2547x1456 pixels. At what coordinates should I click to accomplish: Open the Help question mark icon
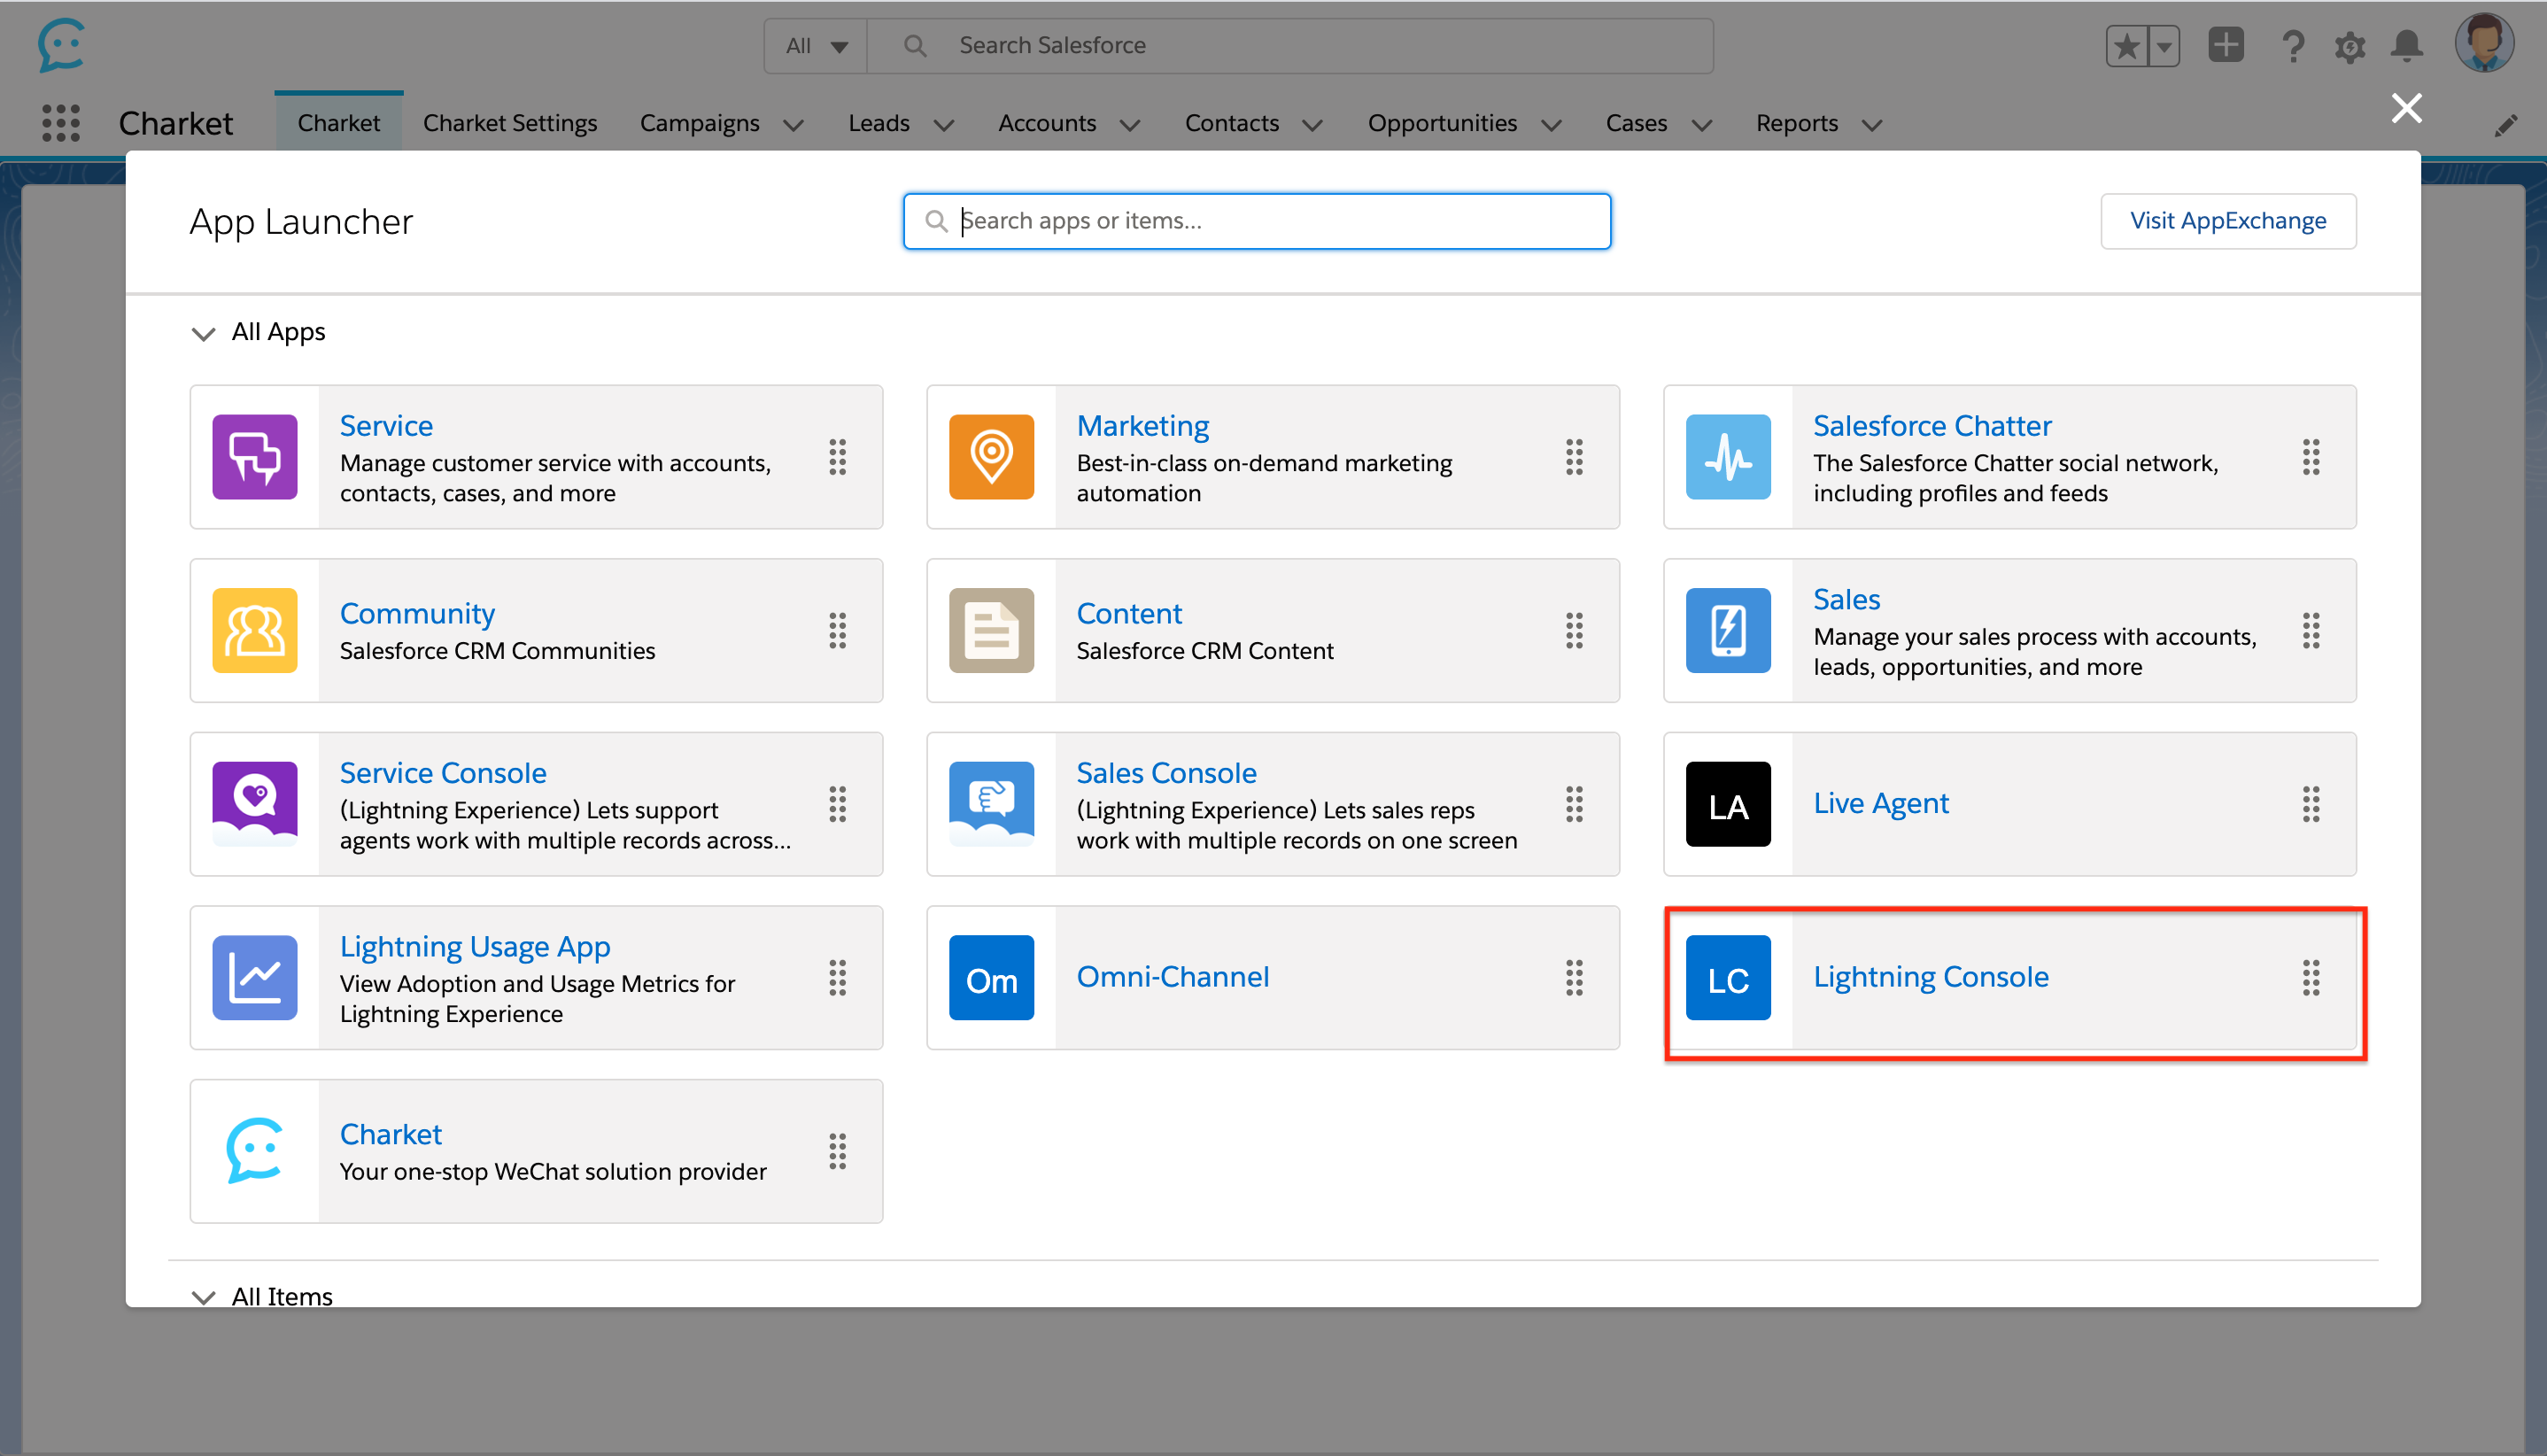coord(2293,46)
